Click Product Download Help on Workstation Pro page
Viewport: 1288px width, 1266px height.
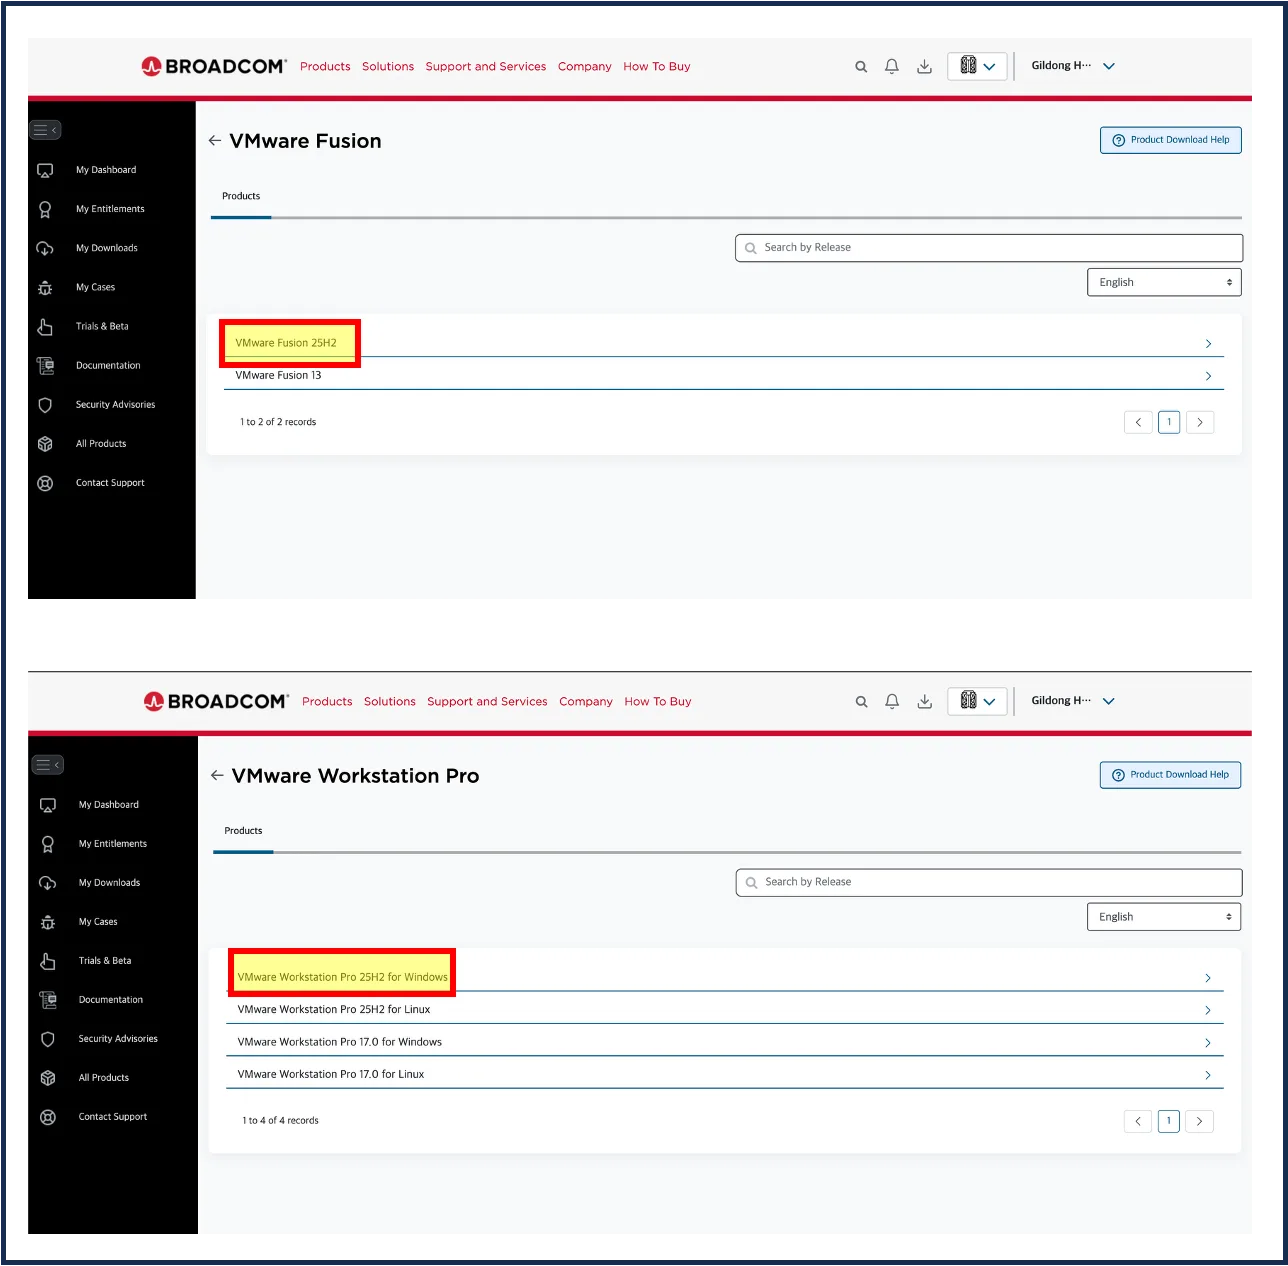pyautogui.click(x=1170, y=775)
